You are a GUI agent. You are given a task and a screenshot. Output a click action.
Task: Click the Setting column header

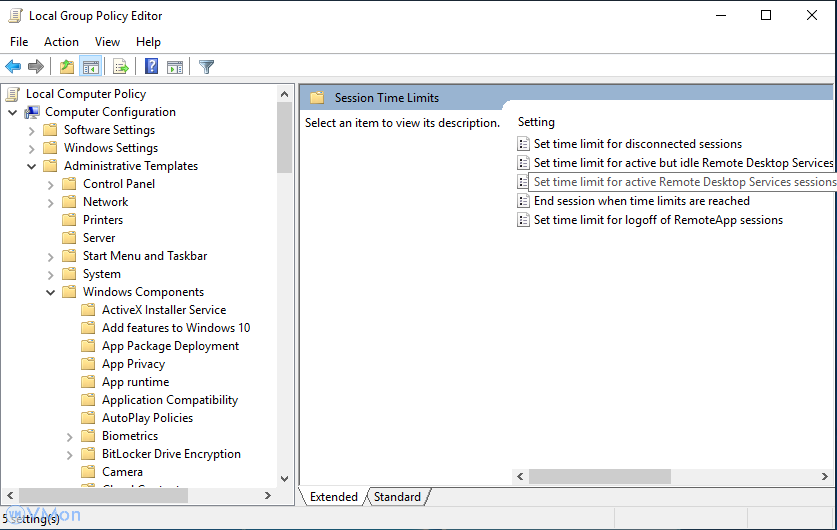pos(537,122)
